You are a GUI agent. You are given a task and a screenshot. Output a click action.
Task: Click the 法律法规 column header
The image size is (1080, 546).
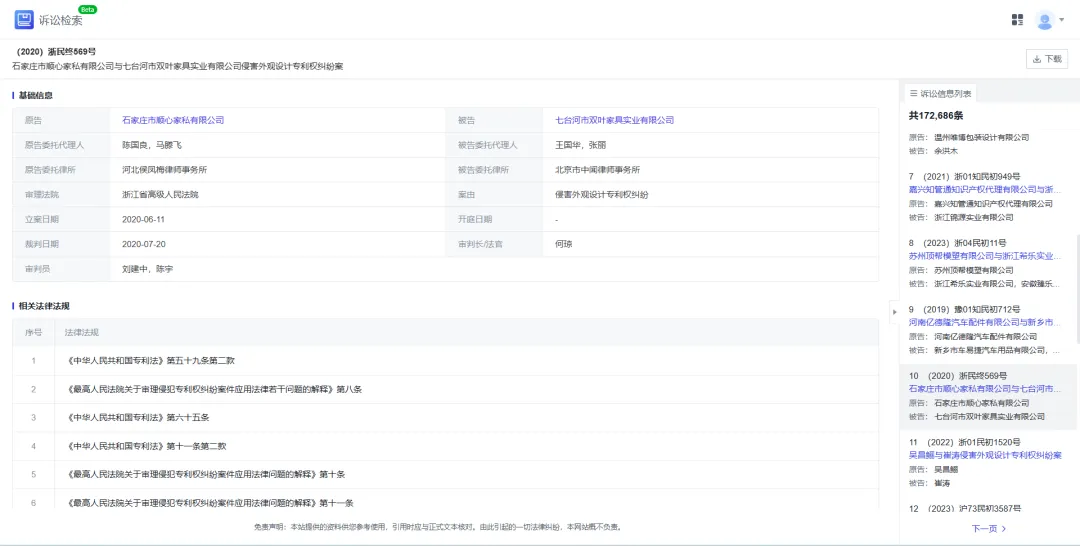tap(81, 332)
